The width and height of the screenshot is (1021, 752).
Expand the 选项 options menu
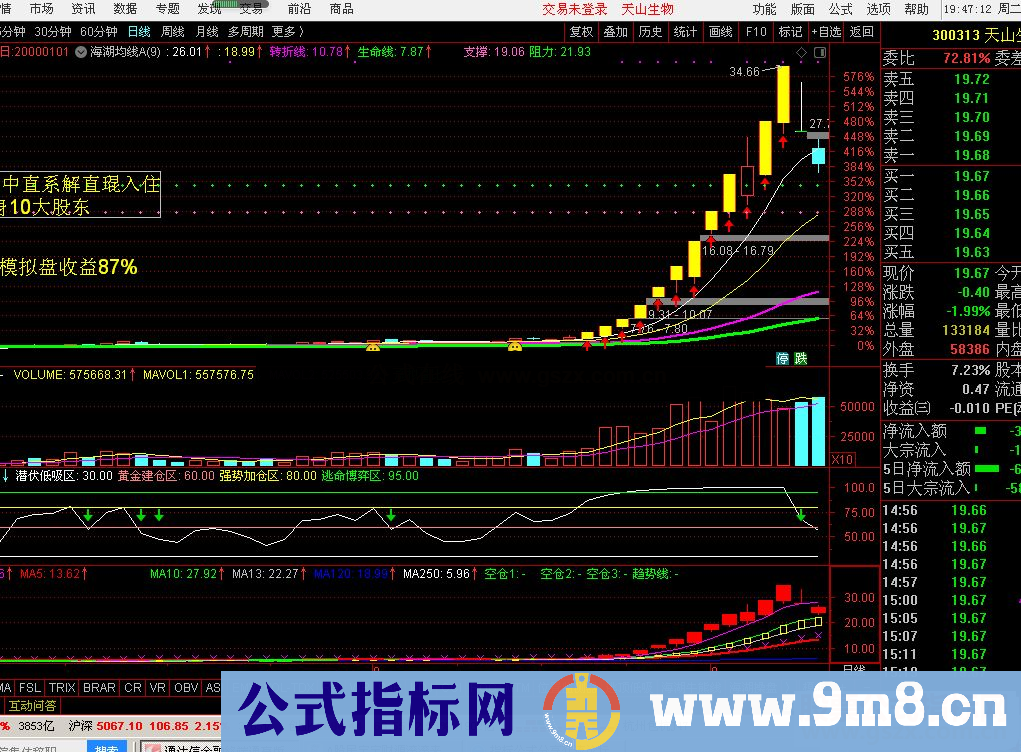click(x=877, y=10)
